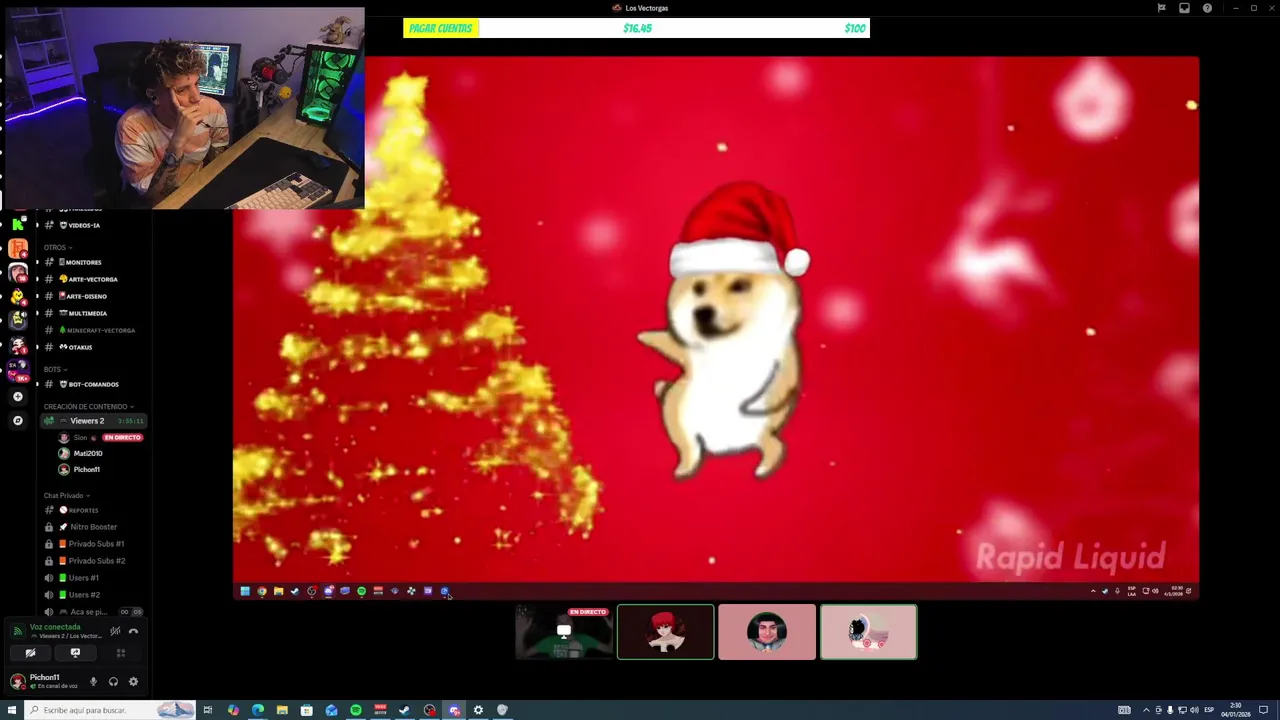Viewport: 1280px width, 720px height.
Task: Select Pichon11 in voice channel list
Action: coord(86,469)
